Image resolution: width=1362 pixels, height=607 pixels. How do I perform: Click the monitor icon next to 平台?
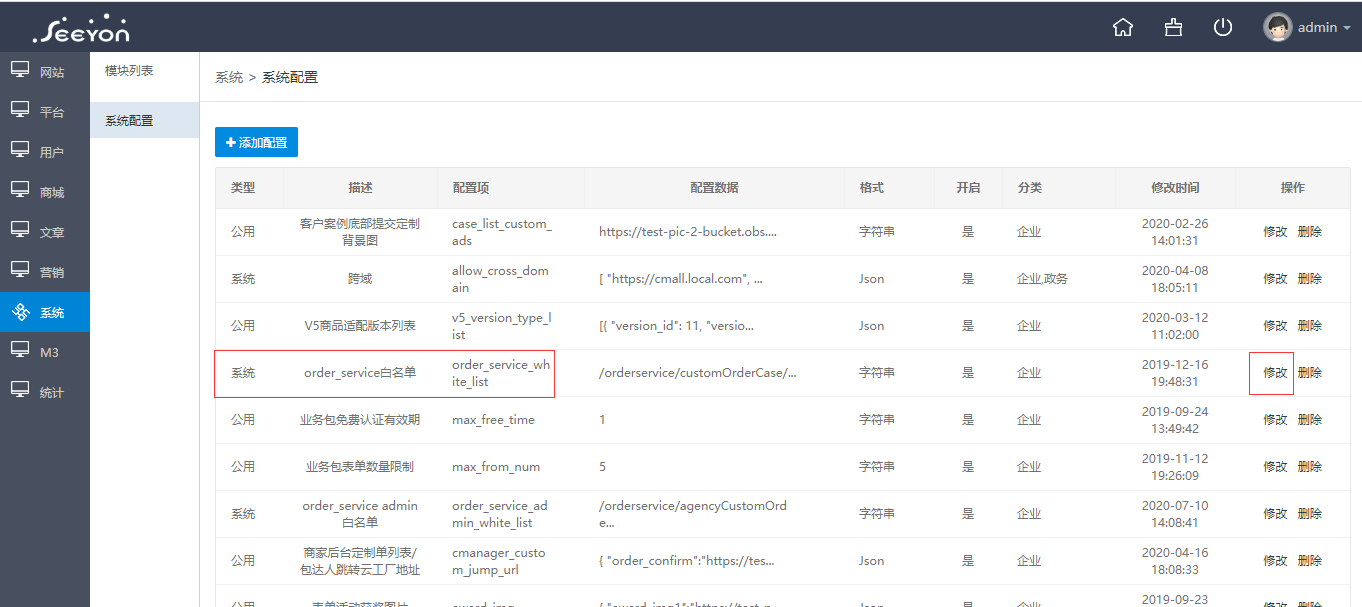click(20, 110)
